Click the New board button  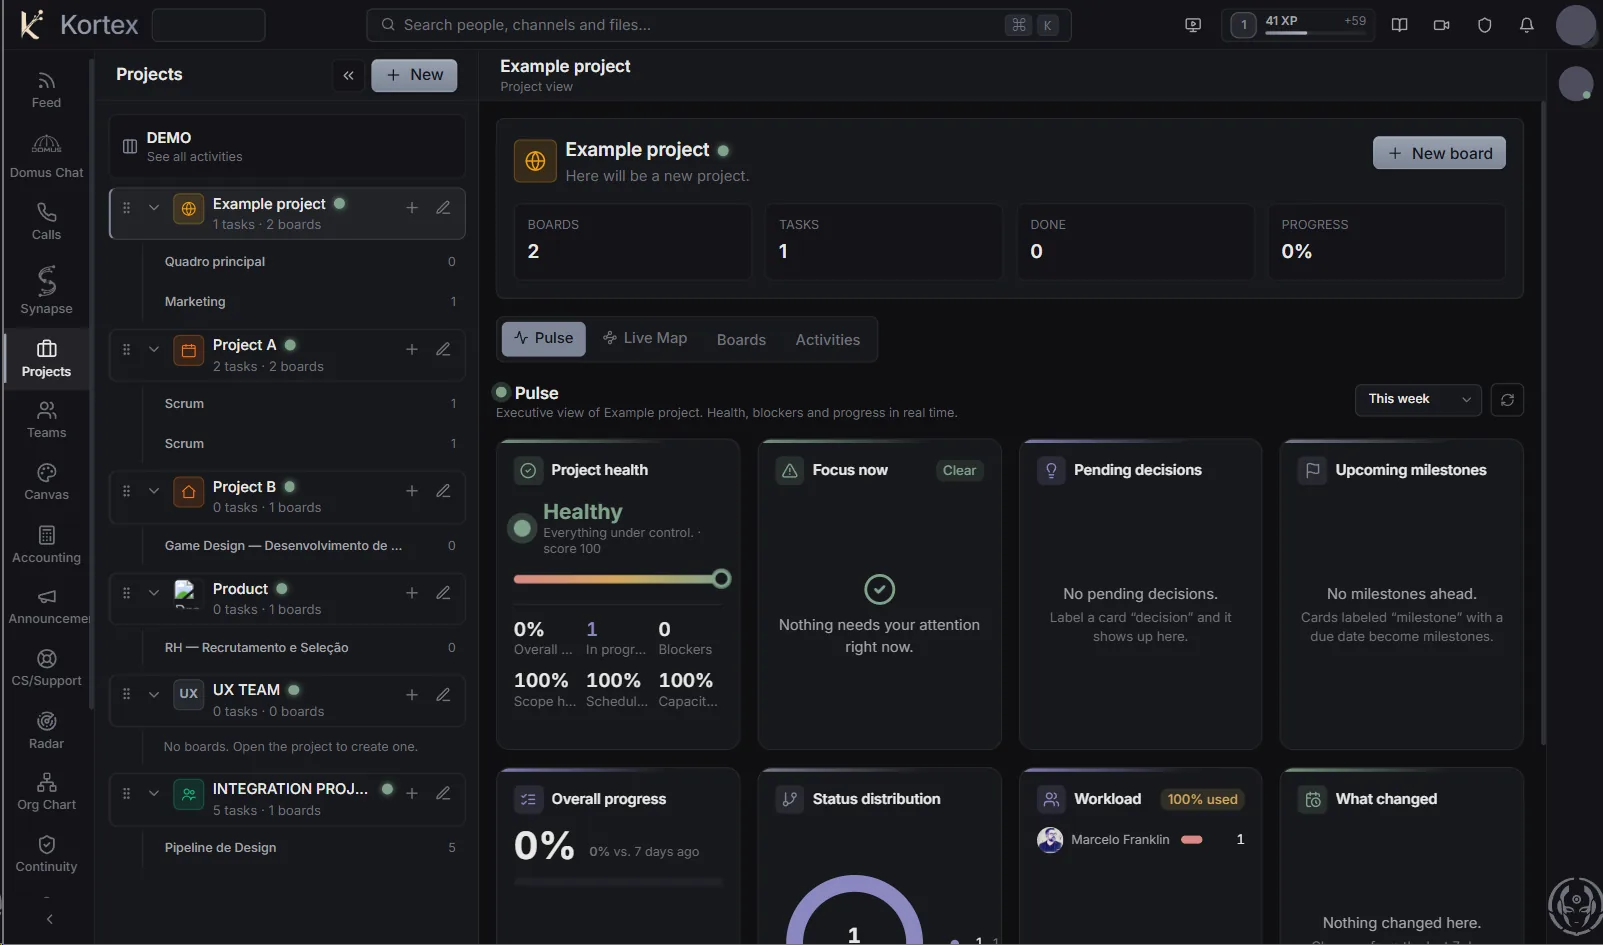(x=1439, y=153)
